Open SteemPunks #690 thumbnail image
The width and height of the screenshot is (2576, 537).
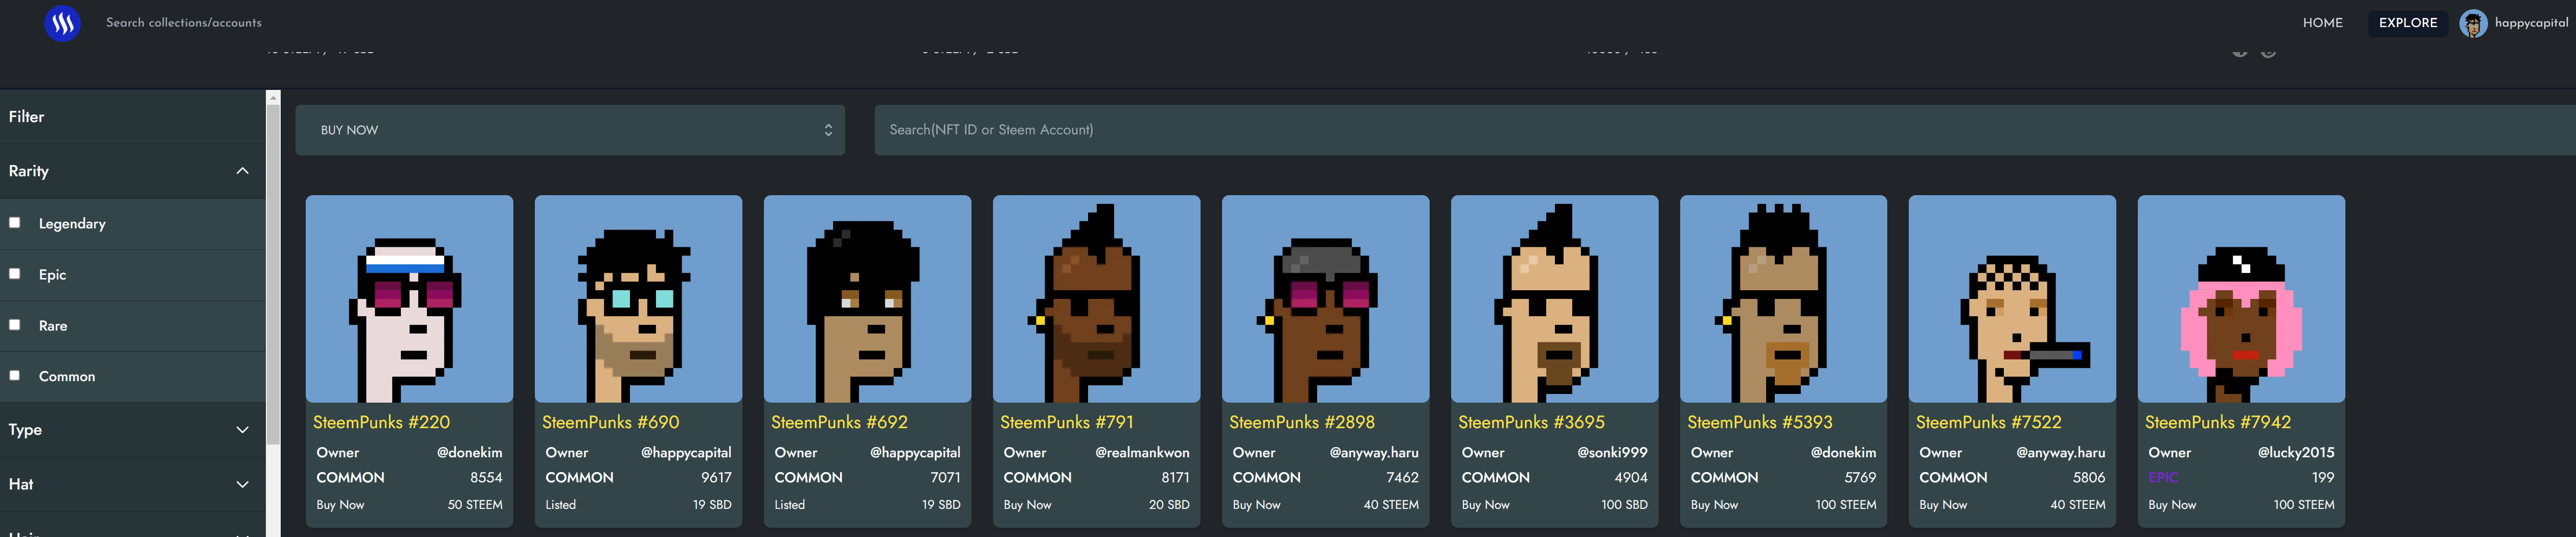click(x=638, y=299)
